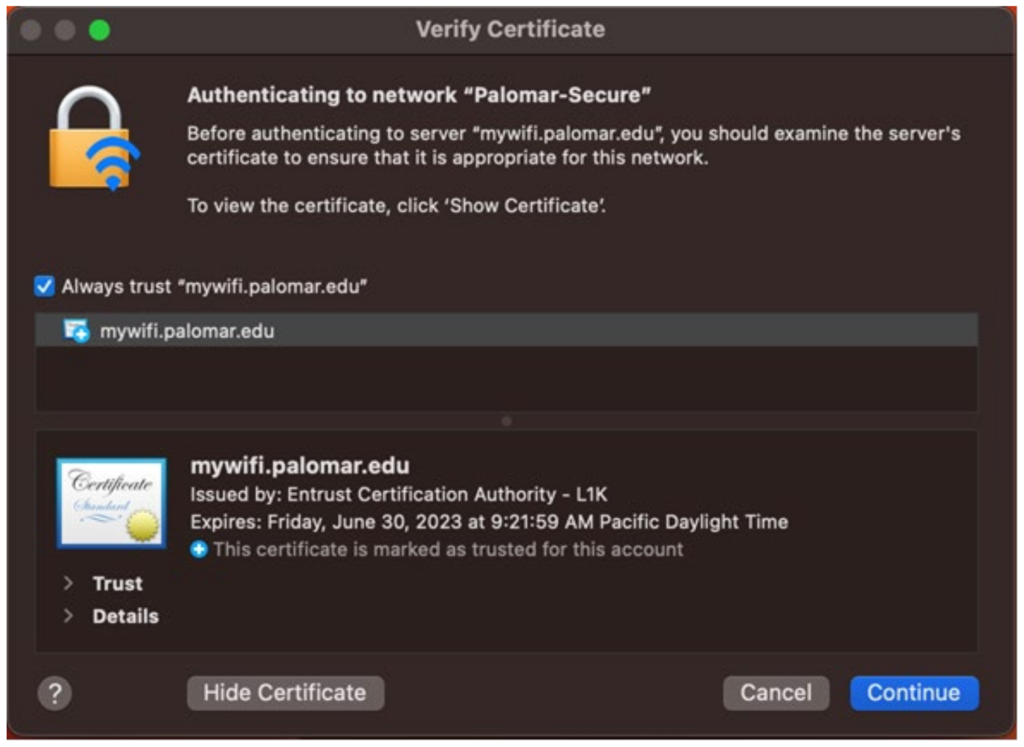Image resolution: width=1024 pixels, height=747 pixels.
Task: Dismiss the dialog with Cancel
Action: [x=776, y=692]
